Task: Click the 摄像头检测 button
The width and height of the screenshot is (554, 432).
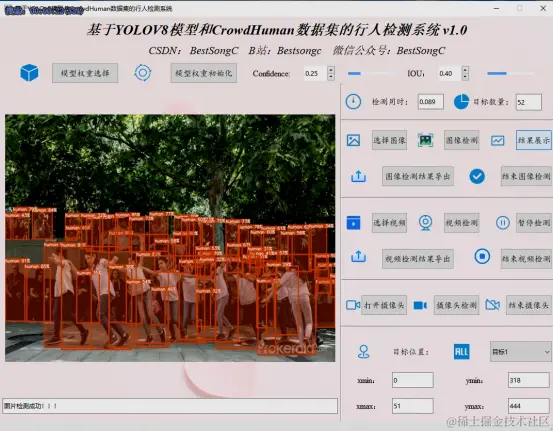Action: 456,305
